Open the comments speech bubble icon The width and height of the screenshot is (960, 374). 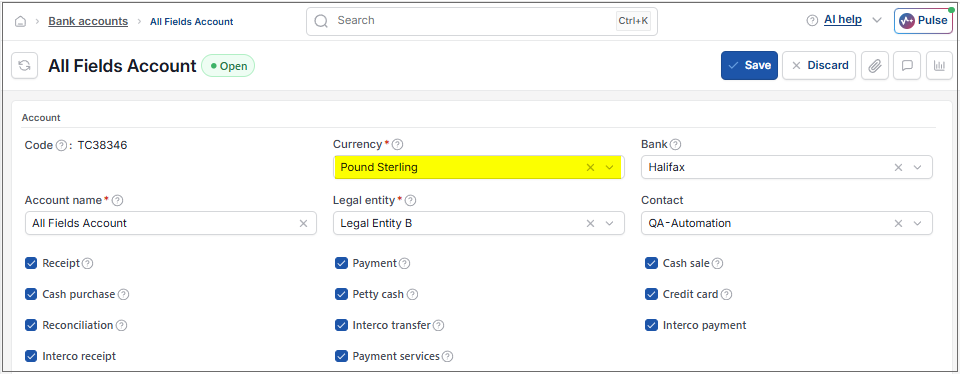907,65
